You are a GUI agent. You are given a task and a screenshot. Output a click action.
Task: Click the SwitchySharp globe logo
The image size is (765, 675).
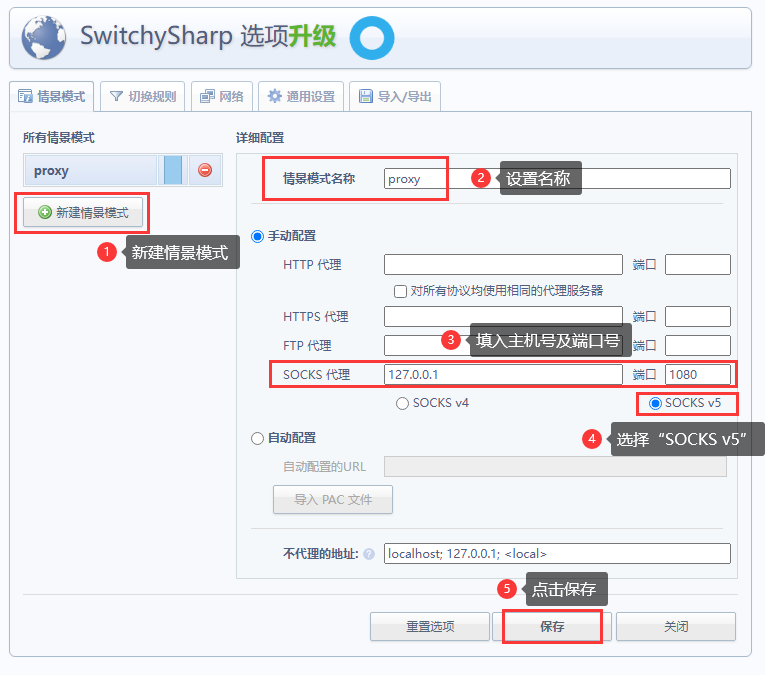43,38
